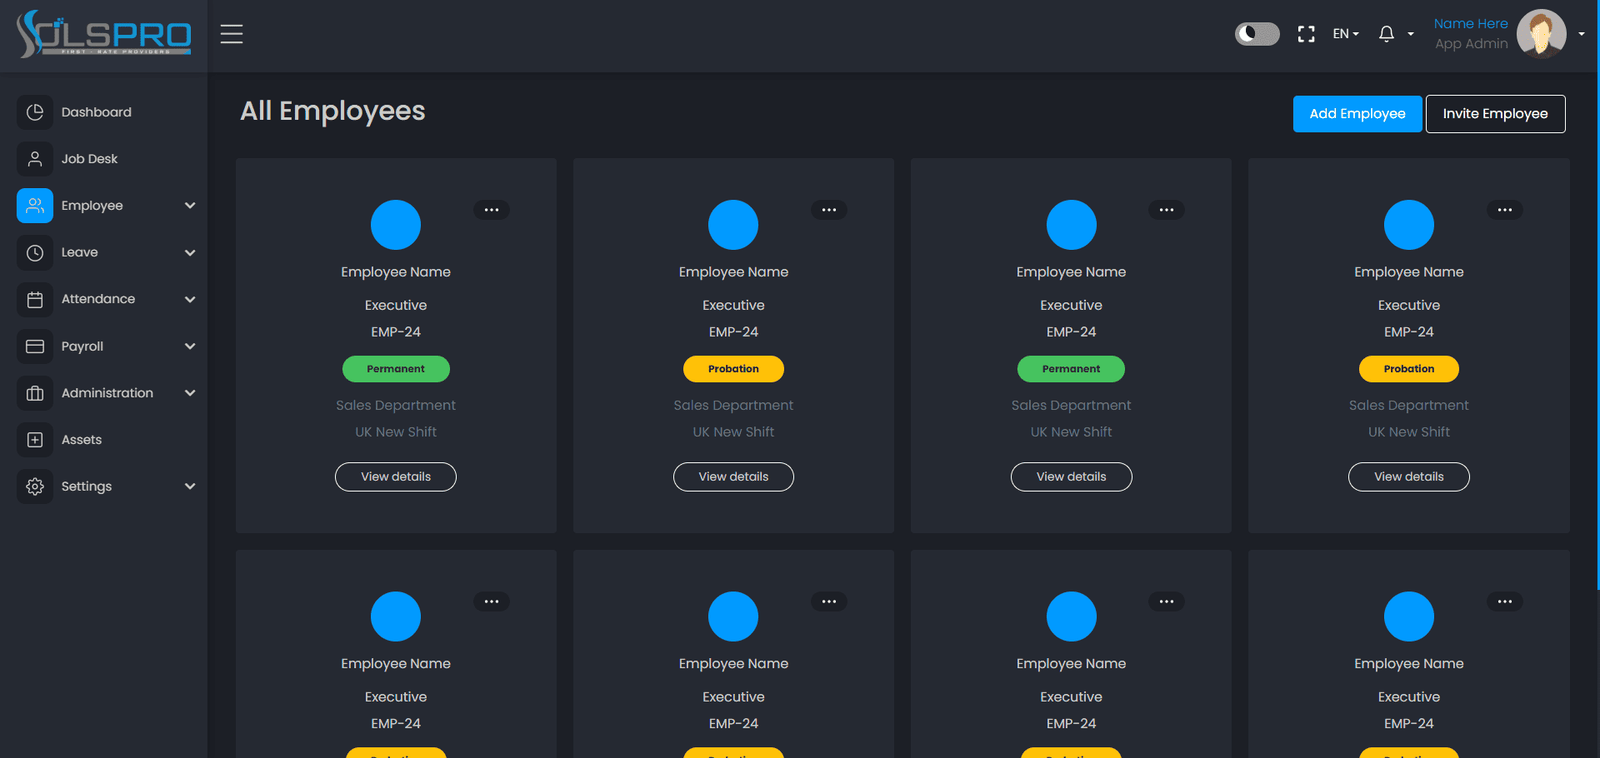Expand the Settings sidebar chevron
The height and width of the screenshot is (758, 1600).
click(190, 487)
